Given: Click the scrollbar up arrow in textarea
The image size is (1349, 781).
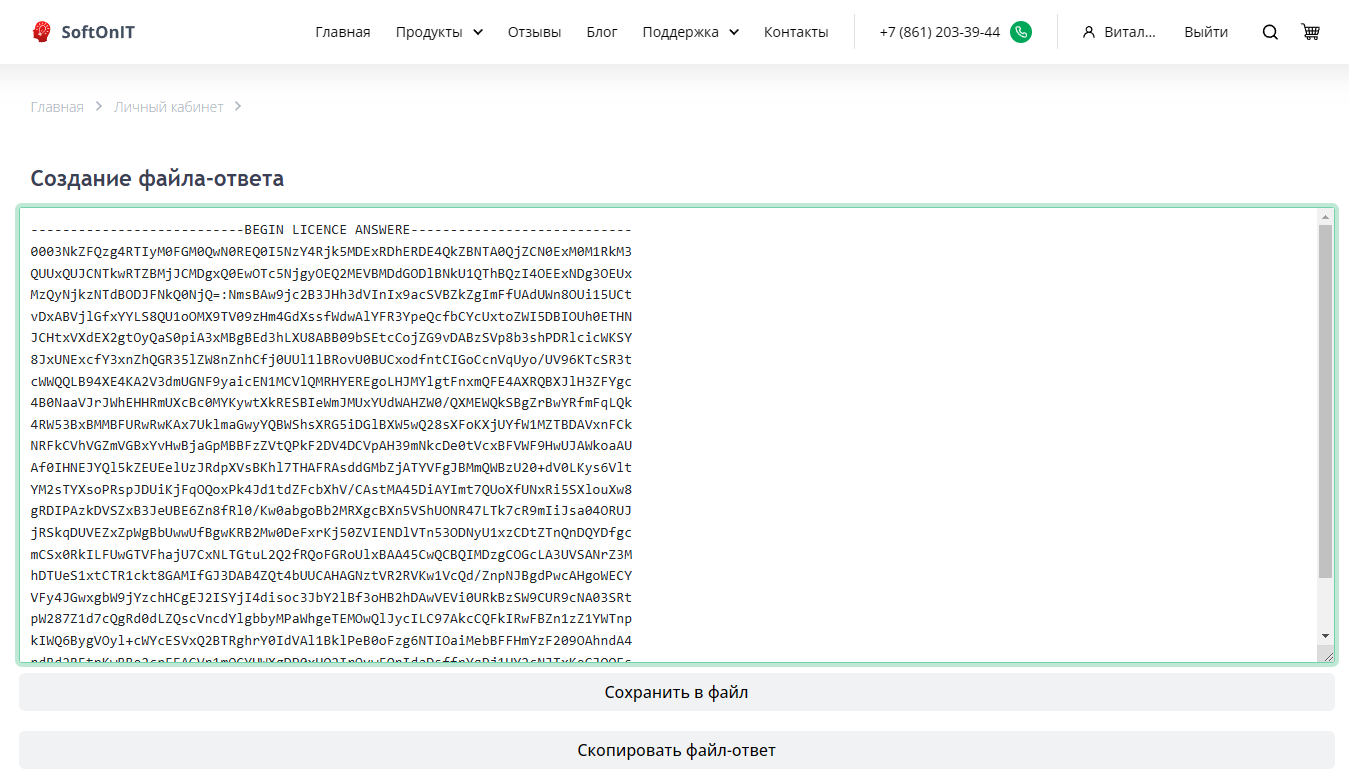Looking at the screenshot, I should point(1325,217).
